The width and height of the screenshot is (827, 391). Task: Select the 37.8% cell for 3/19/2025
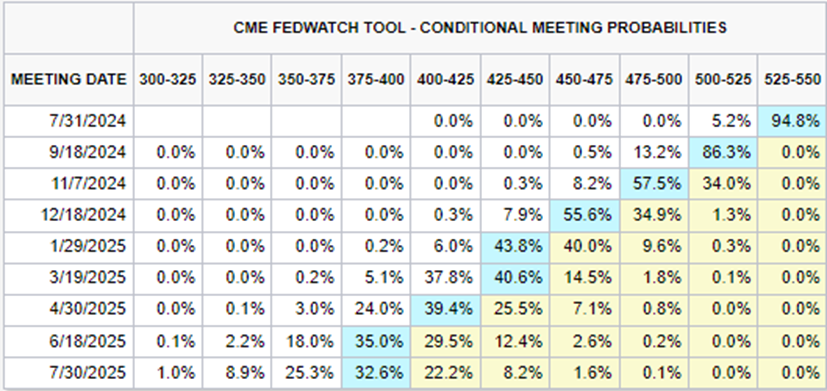click(x=446, y=277)
